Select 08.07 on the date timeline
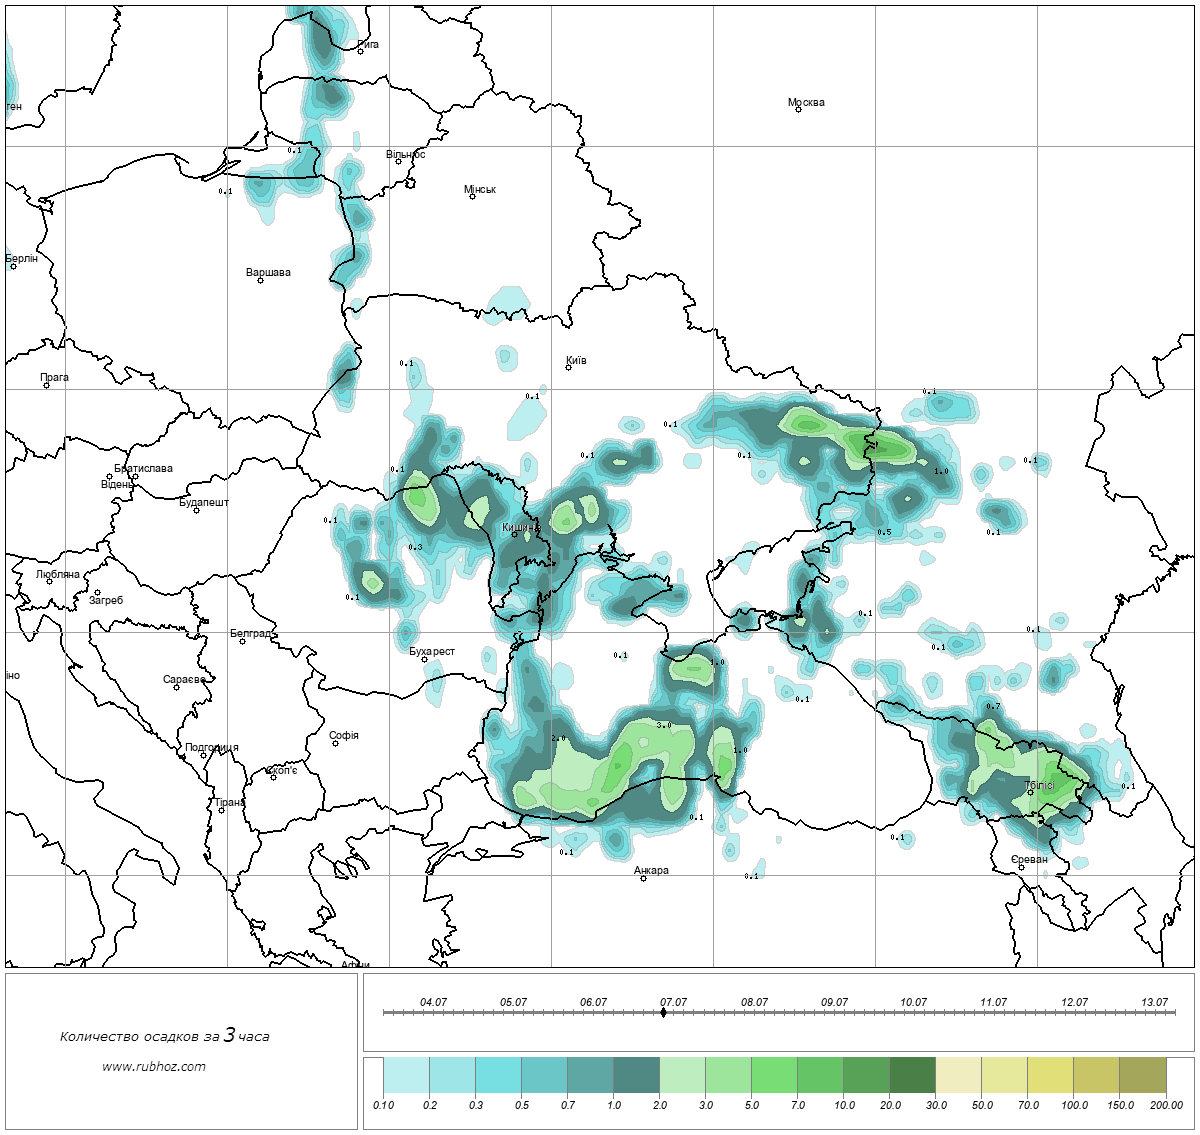The width and height of the screenshot is (1200, 1135). click(x=754, y=1003)
